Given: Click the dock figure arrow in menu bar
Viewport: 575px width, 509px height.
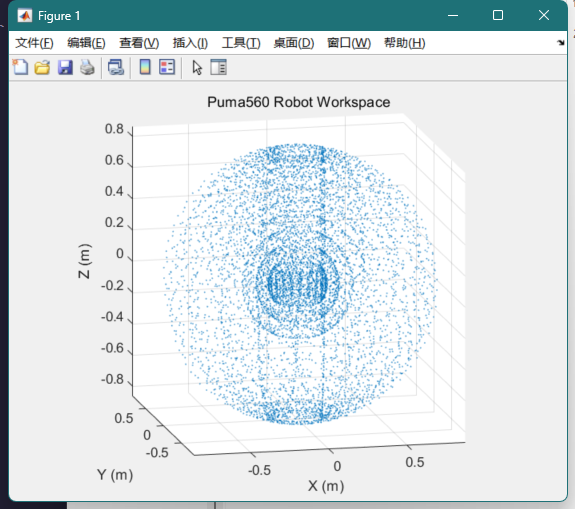Looking at the screenshot, I should coord(561,43).
